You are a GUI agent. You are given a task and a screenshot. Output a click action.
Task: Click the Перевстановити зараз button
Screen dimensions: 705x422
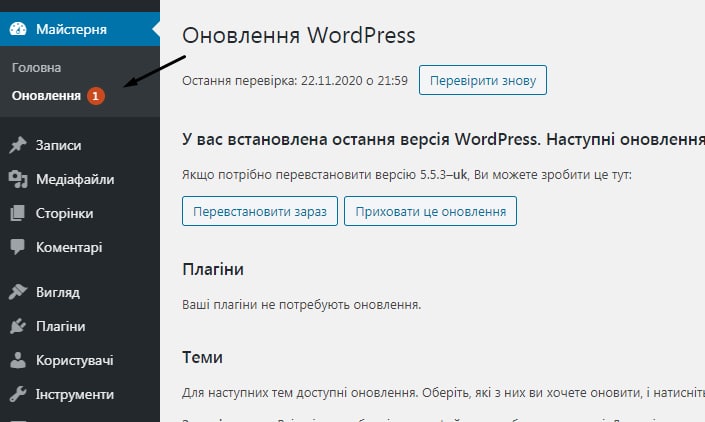pos(260,211)
